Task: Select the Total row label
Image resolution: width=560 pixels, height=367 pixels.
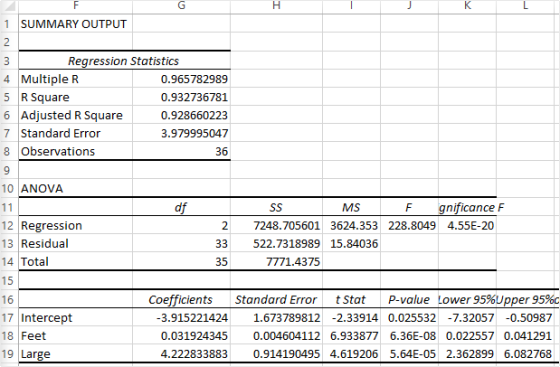Action: tap(75, 261)
